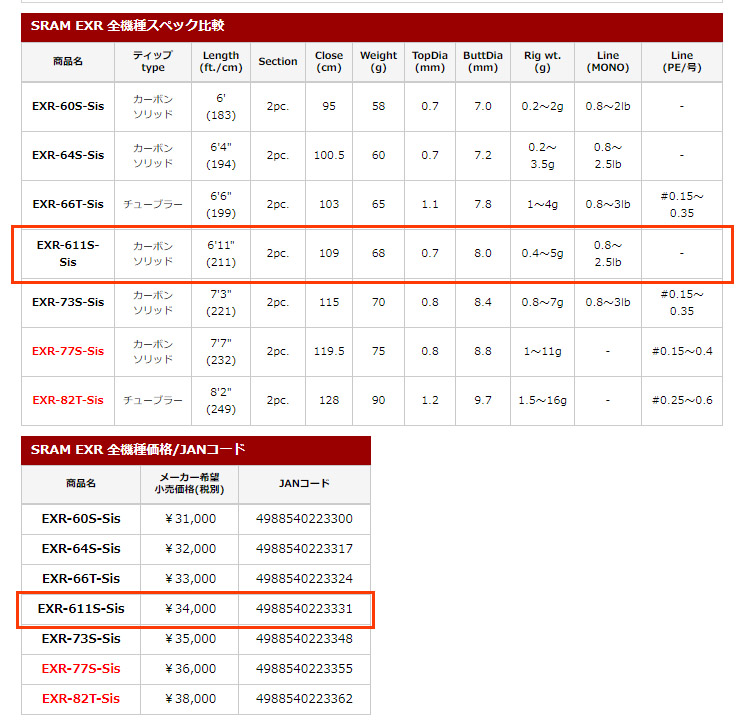Click JAN code 4988540223300
The height and width of the screenshot is (722, 740).
coord(304,519)
